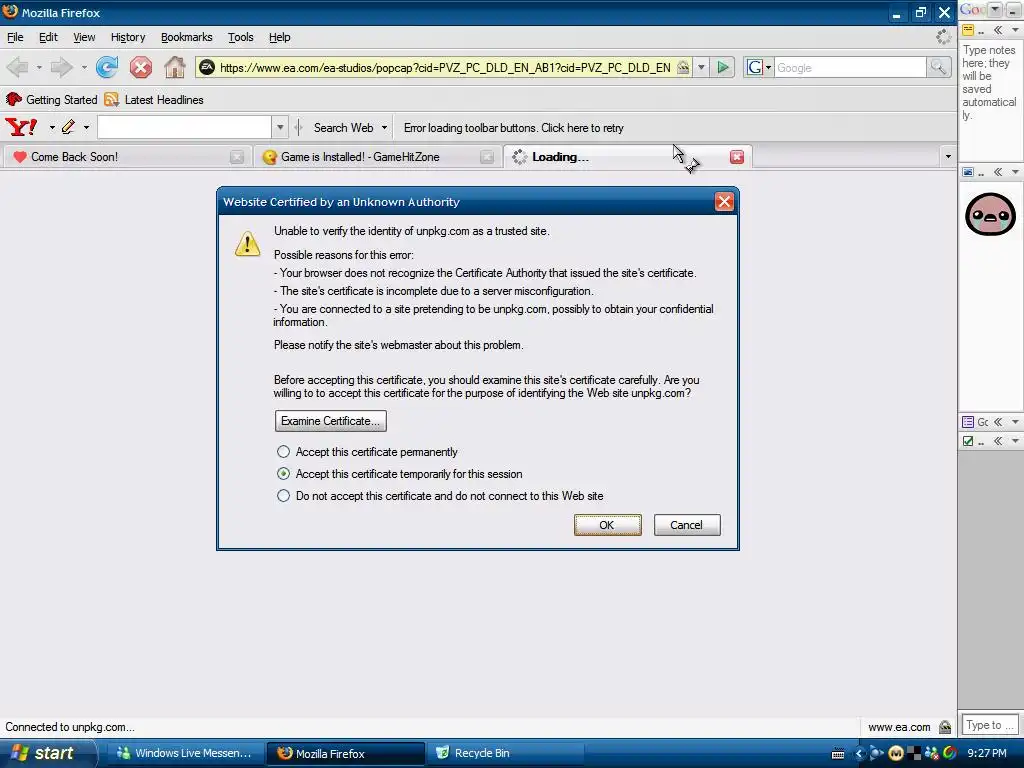The image size is (1024, 768).
Task: Click the to-do checkmark gadget icon
Action: coord(968,441)
